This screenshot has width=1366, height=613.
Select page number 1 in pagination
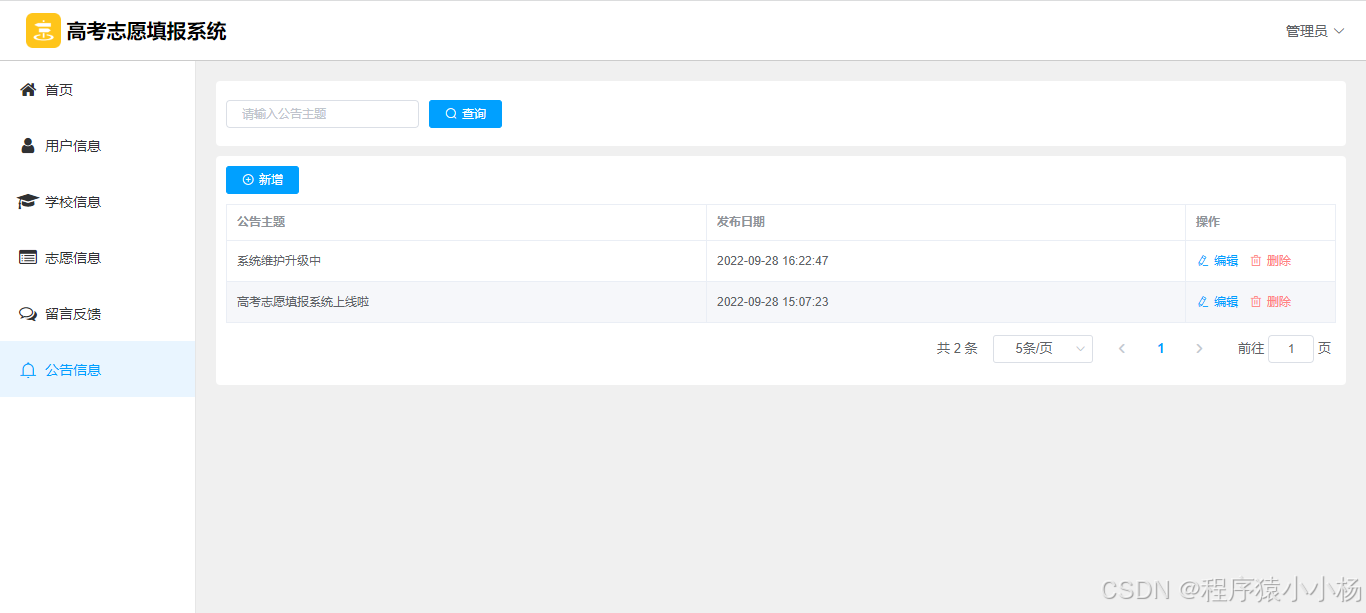[1161, 349]
